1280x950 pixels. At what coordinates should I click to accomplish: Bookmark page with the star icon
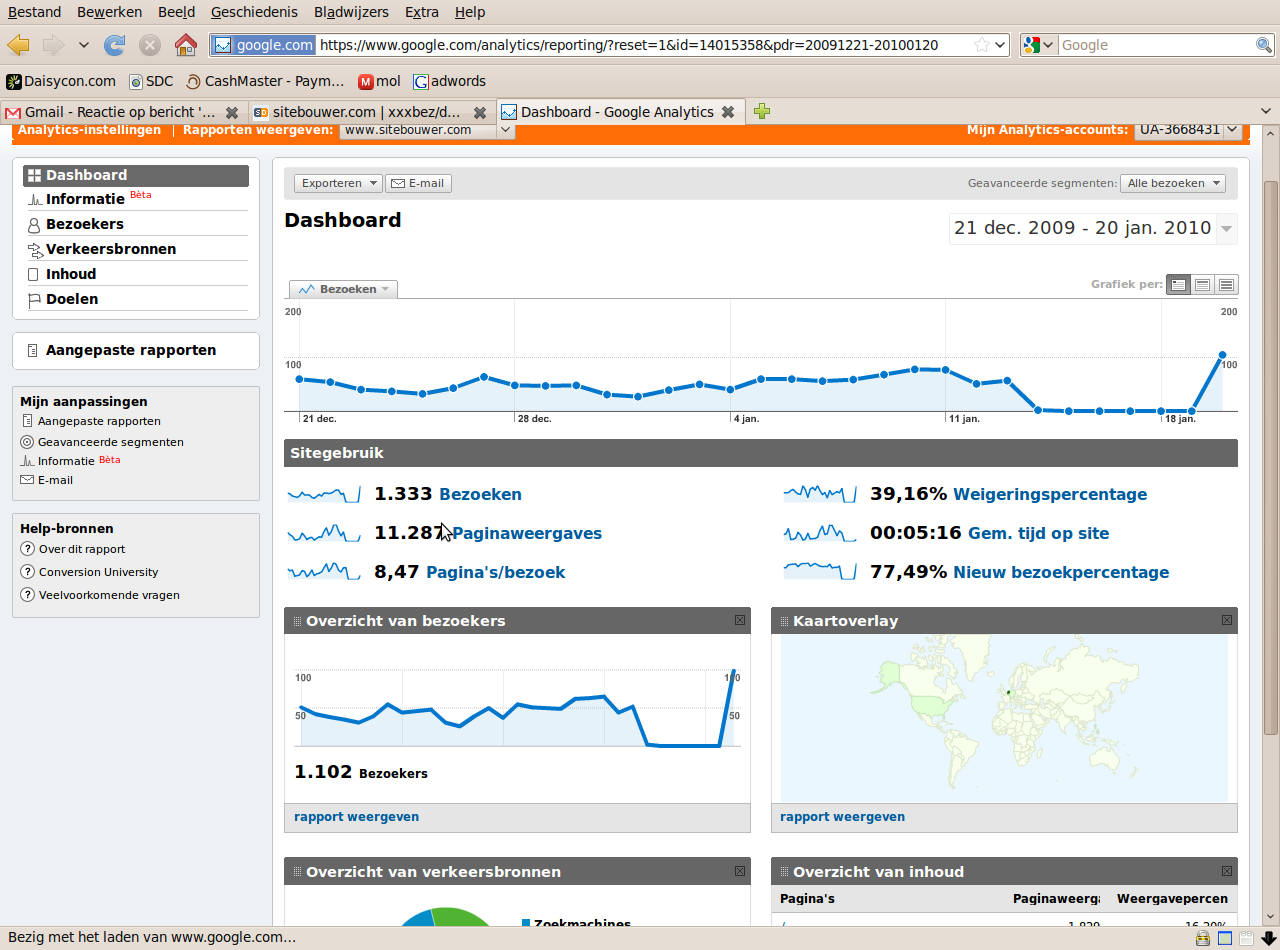click(x=982, y=45)
